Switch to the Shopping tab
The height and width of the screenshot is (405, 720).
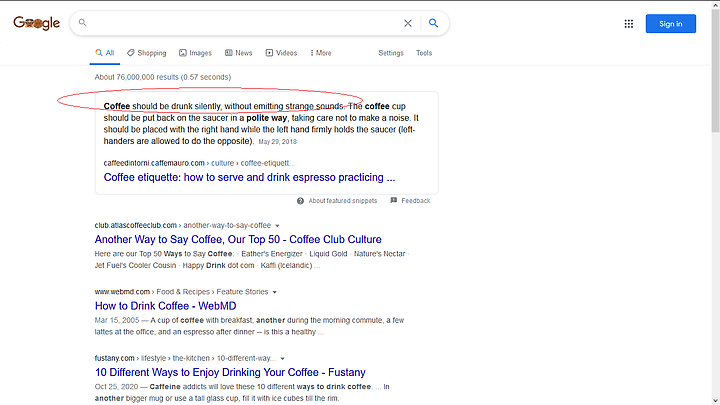point(146,53)
